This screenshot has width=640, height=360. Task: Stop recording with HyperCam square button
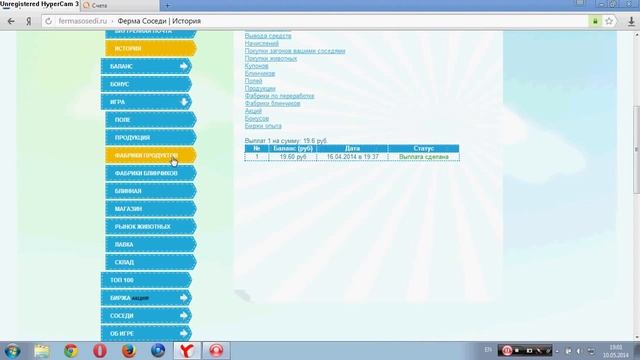click(x=517, y=351)
